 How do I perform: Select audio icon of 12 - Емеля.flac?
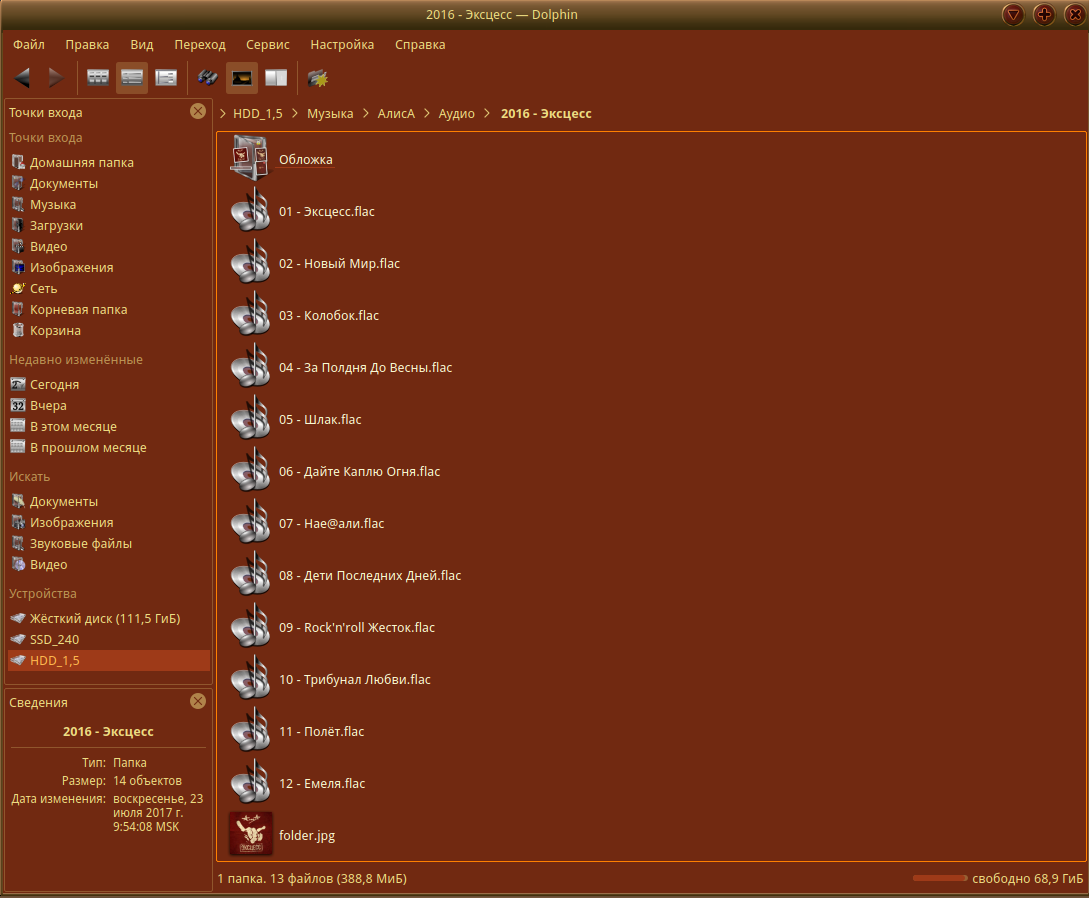pyautogui.click(x=251, y=783)
